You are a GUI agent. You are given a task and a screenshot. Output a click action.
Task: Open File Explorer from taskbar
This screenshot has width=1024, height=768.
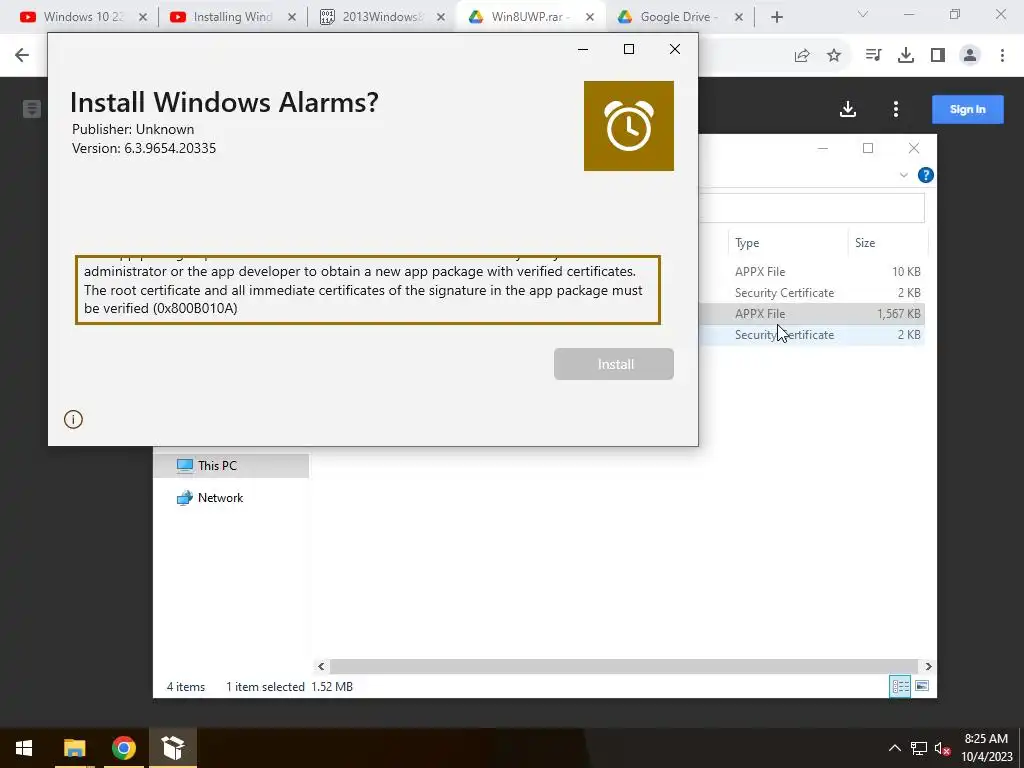coord(74,748)
